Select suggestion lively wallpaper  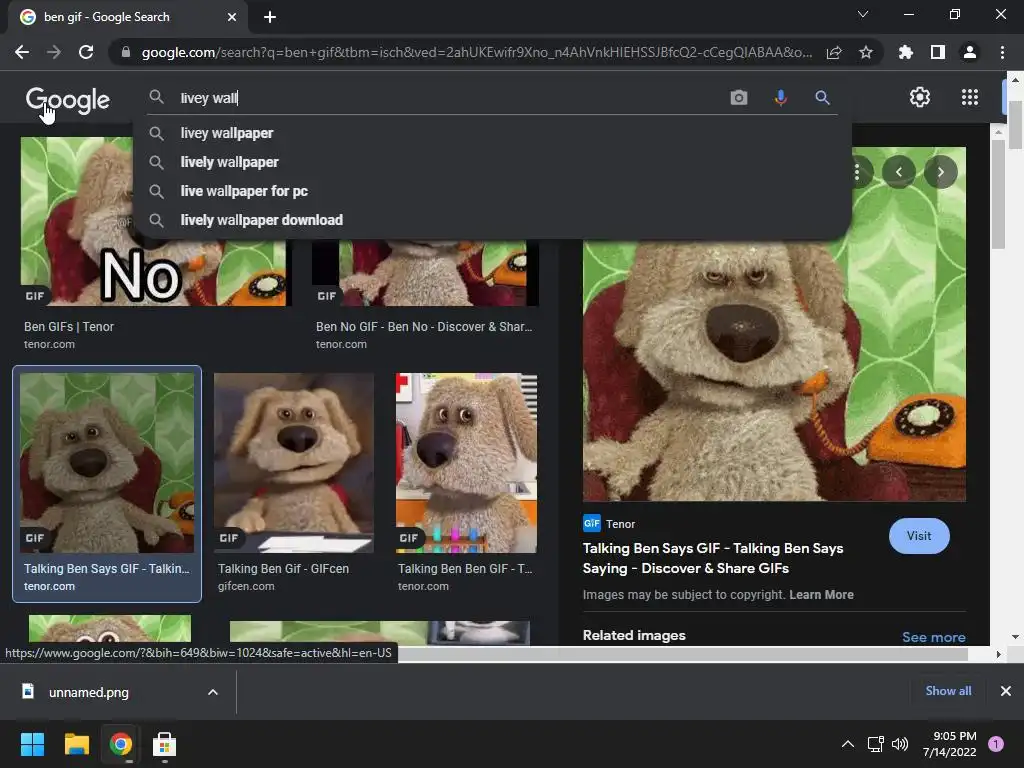tap(492, 162)
